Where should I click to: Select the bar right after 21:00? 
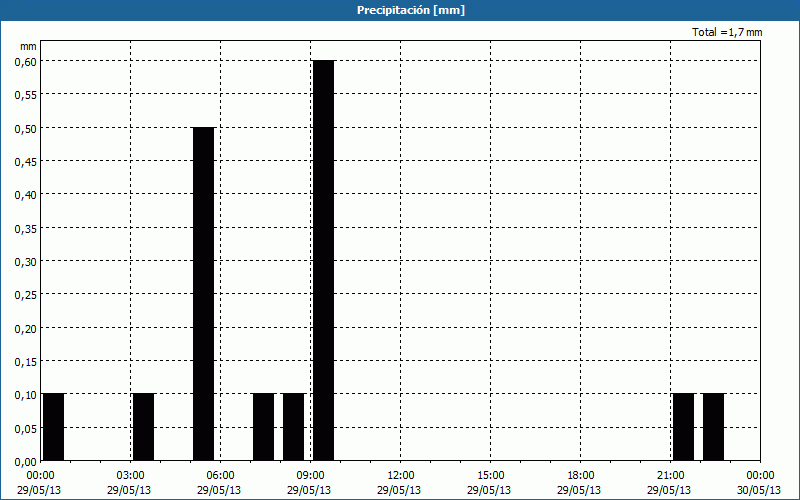click(x=683, y=427)
